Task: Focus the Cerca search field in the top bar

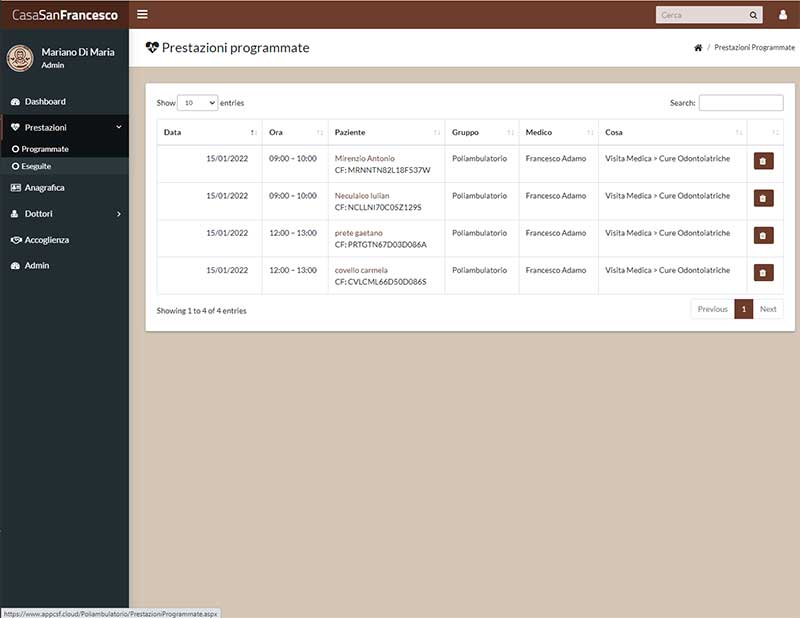Action: (x=702, y=15)
